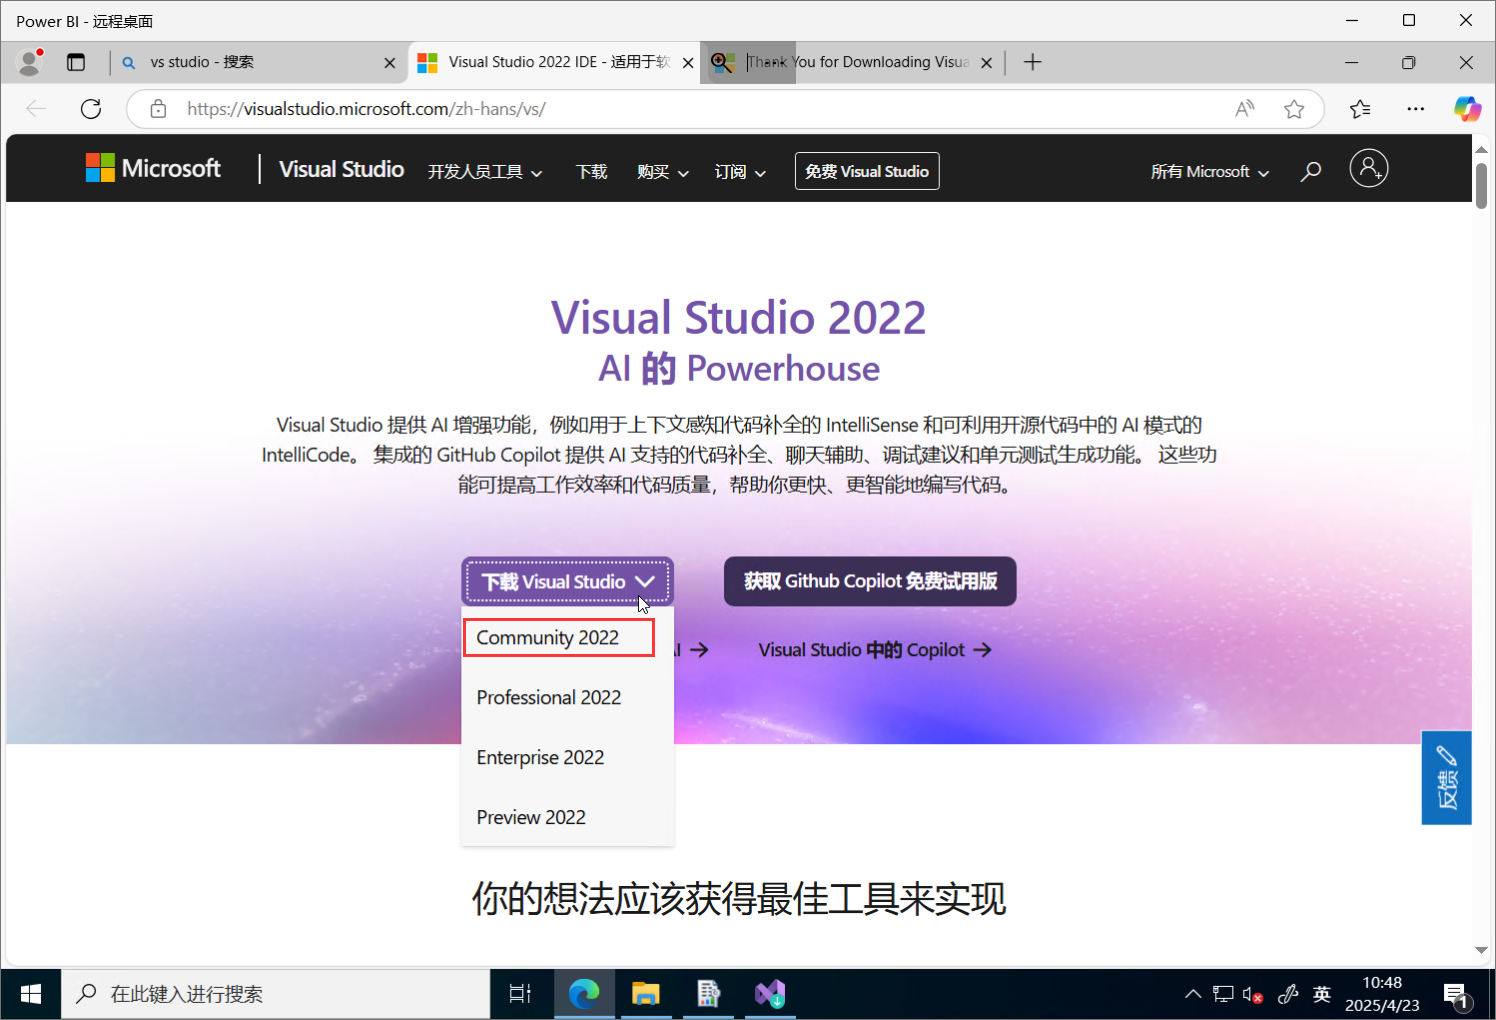1496x1020 pixels.
Task: Click the 英 input method indicator
Action: pyautogui.click(x=1322, y=994)
